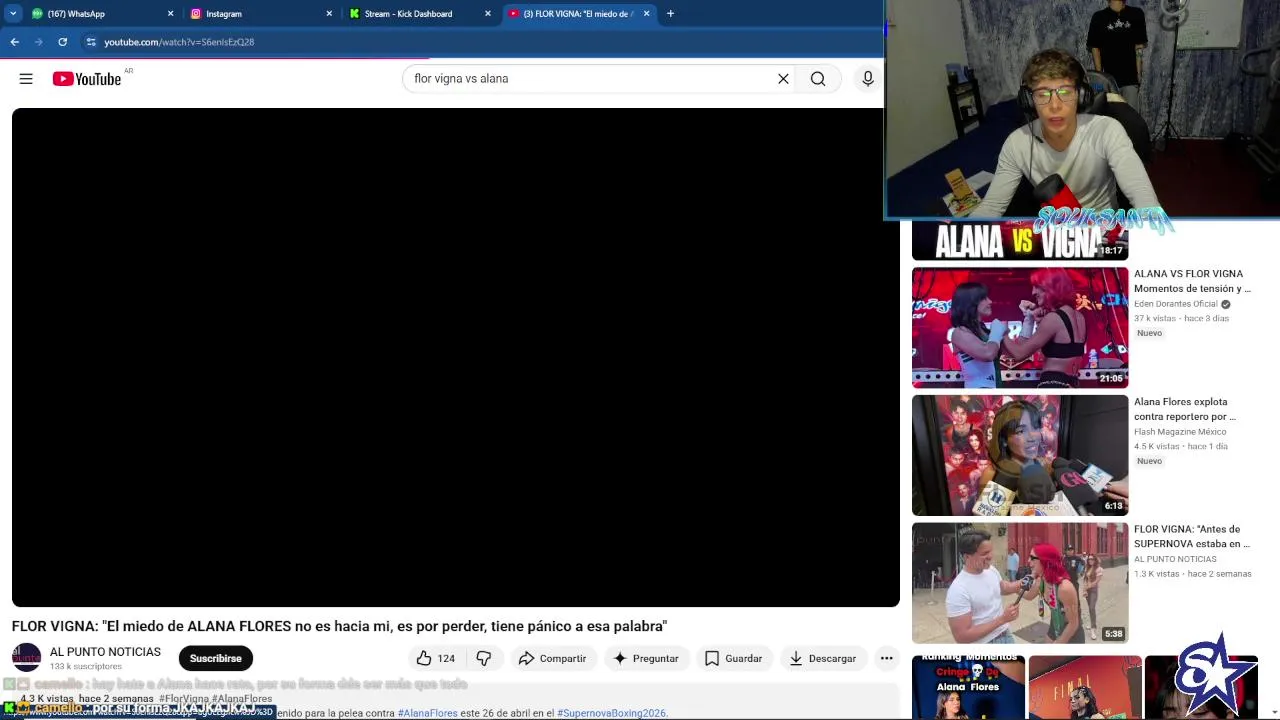Go back with browser back arrow
This screenshot has width=1280, height=720.
pyautogui.click(x=14, y=42)
